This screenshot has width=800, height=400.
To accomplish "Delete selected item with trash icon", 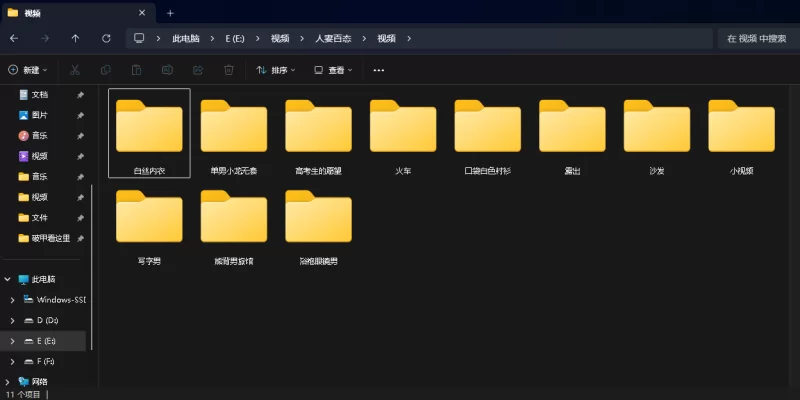I will click(229, 70).
